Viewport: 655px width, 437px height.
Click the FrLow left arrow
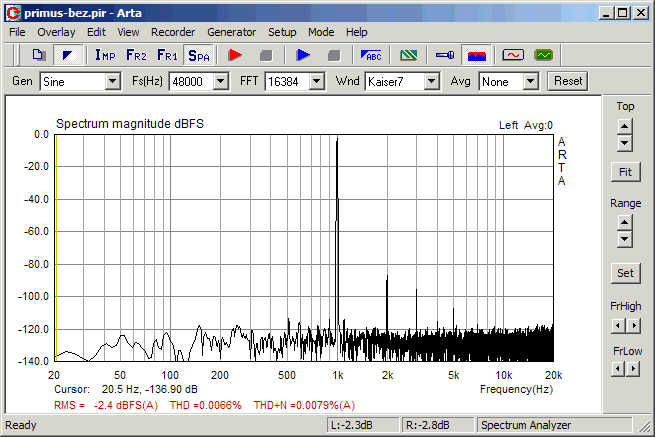(x=618, y=368)
